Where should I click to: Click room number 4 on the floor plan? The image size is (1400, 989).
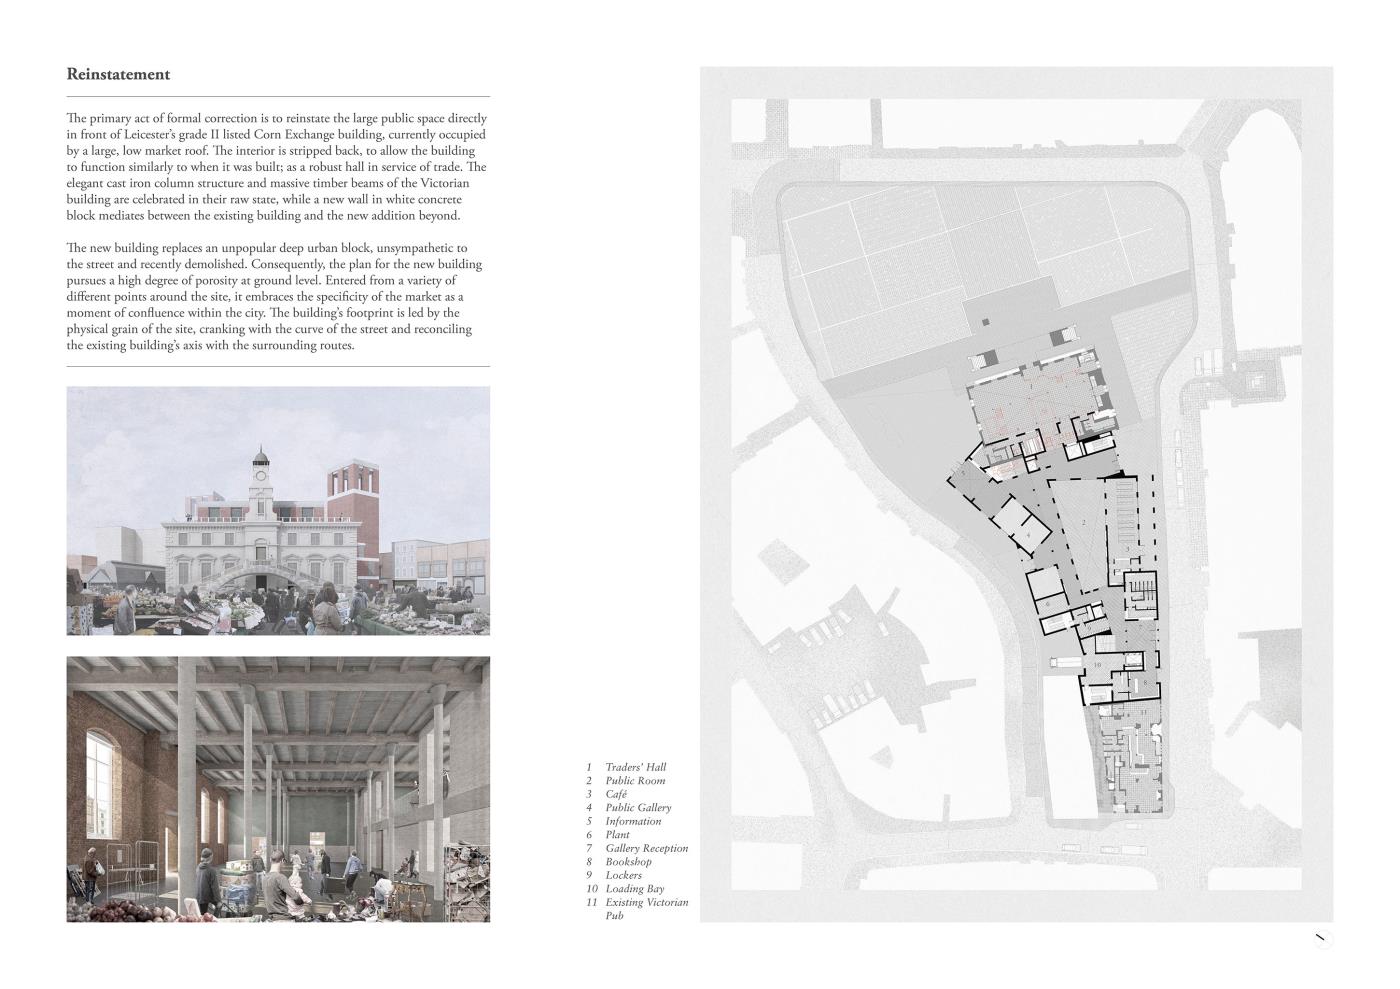tap(1028, 535)
